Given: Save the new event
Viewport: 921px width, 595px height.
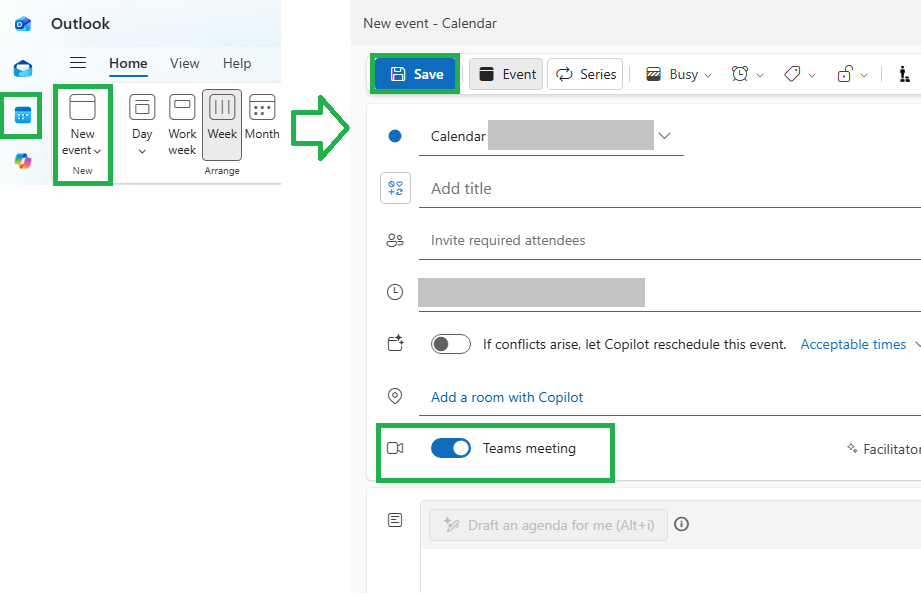Looking at the screenshot, I should click(x=416, y=74).
